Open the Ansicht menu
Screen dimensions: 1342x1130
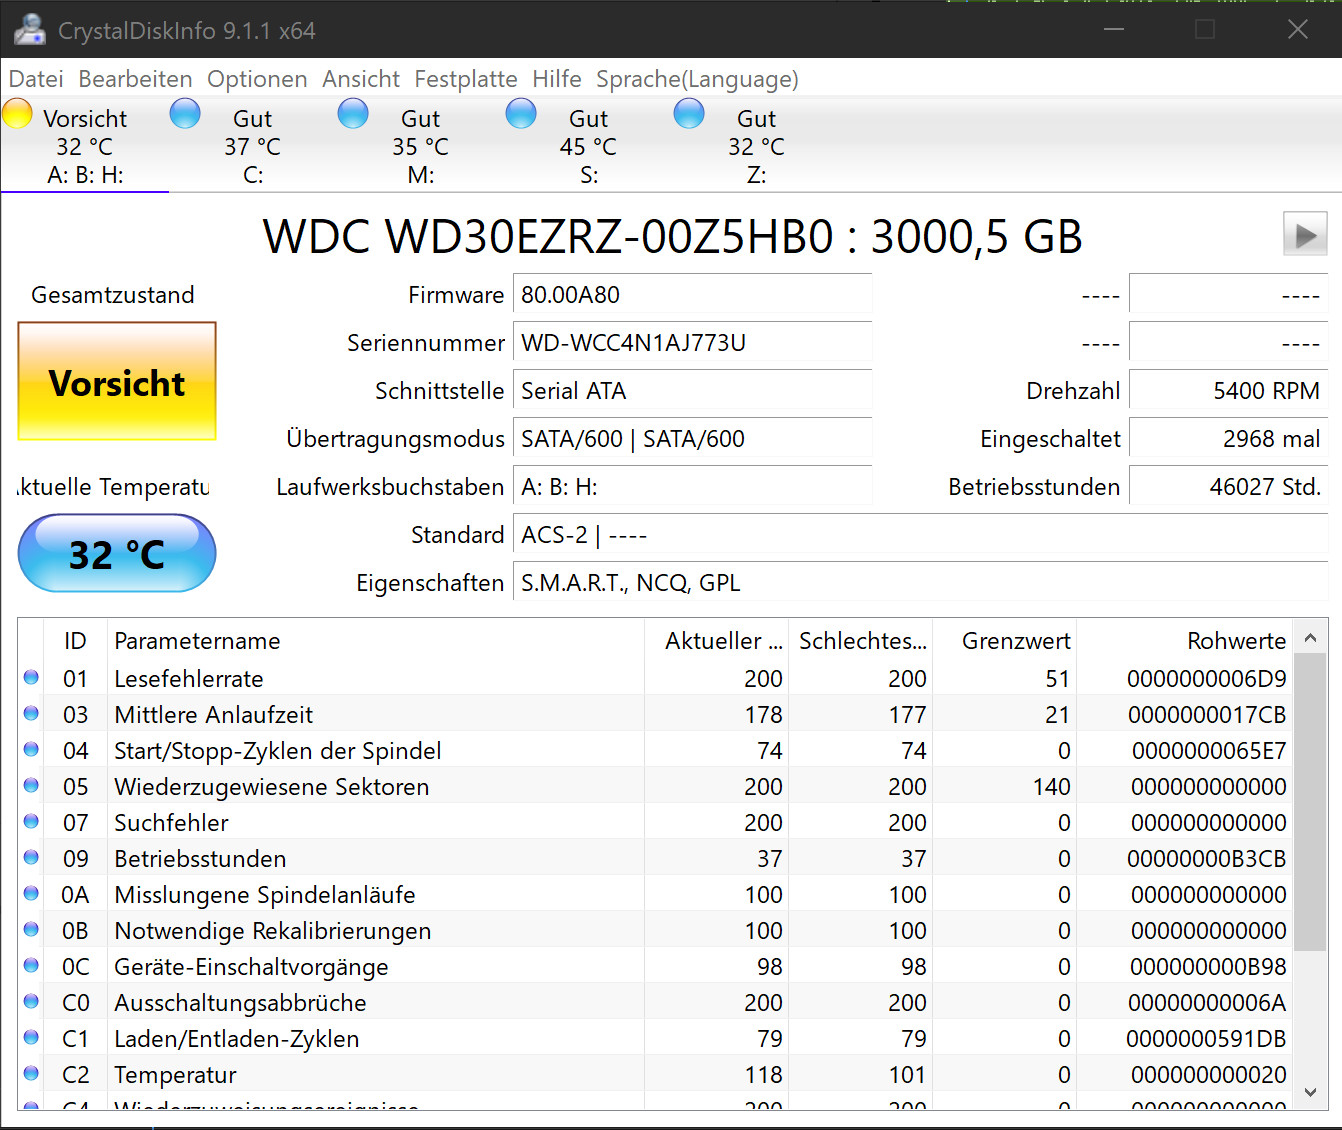361,79
